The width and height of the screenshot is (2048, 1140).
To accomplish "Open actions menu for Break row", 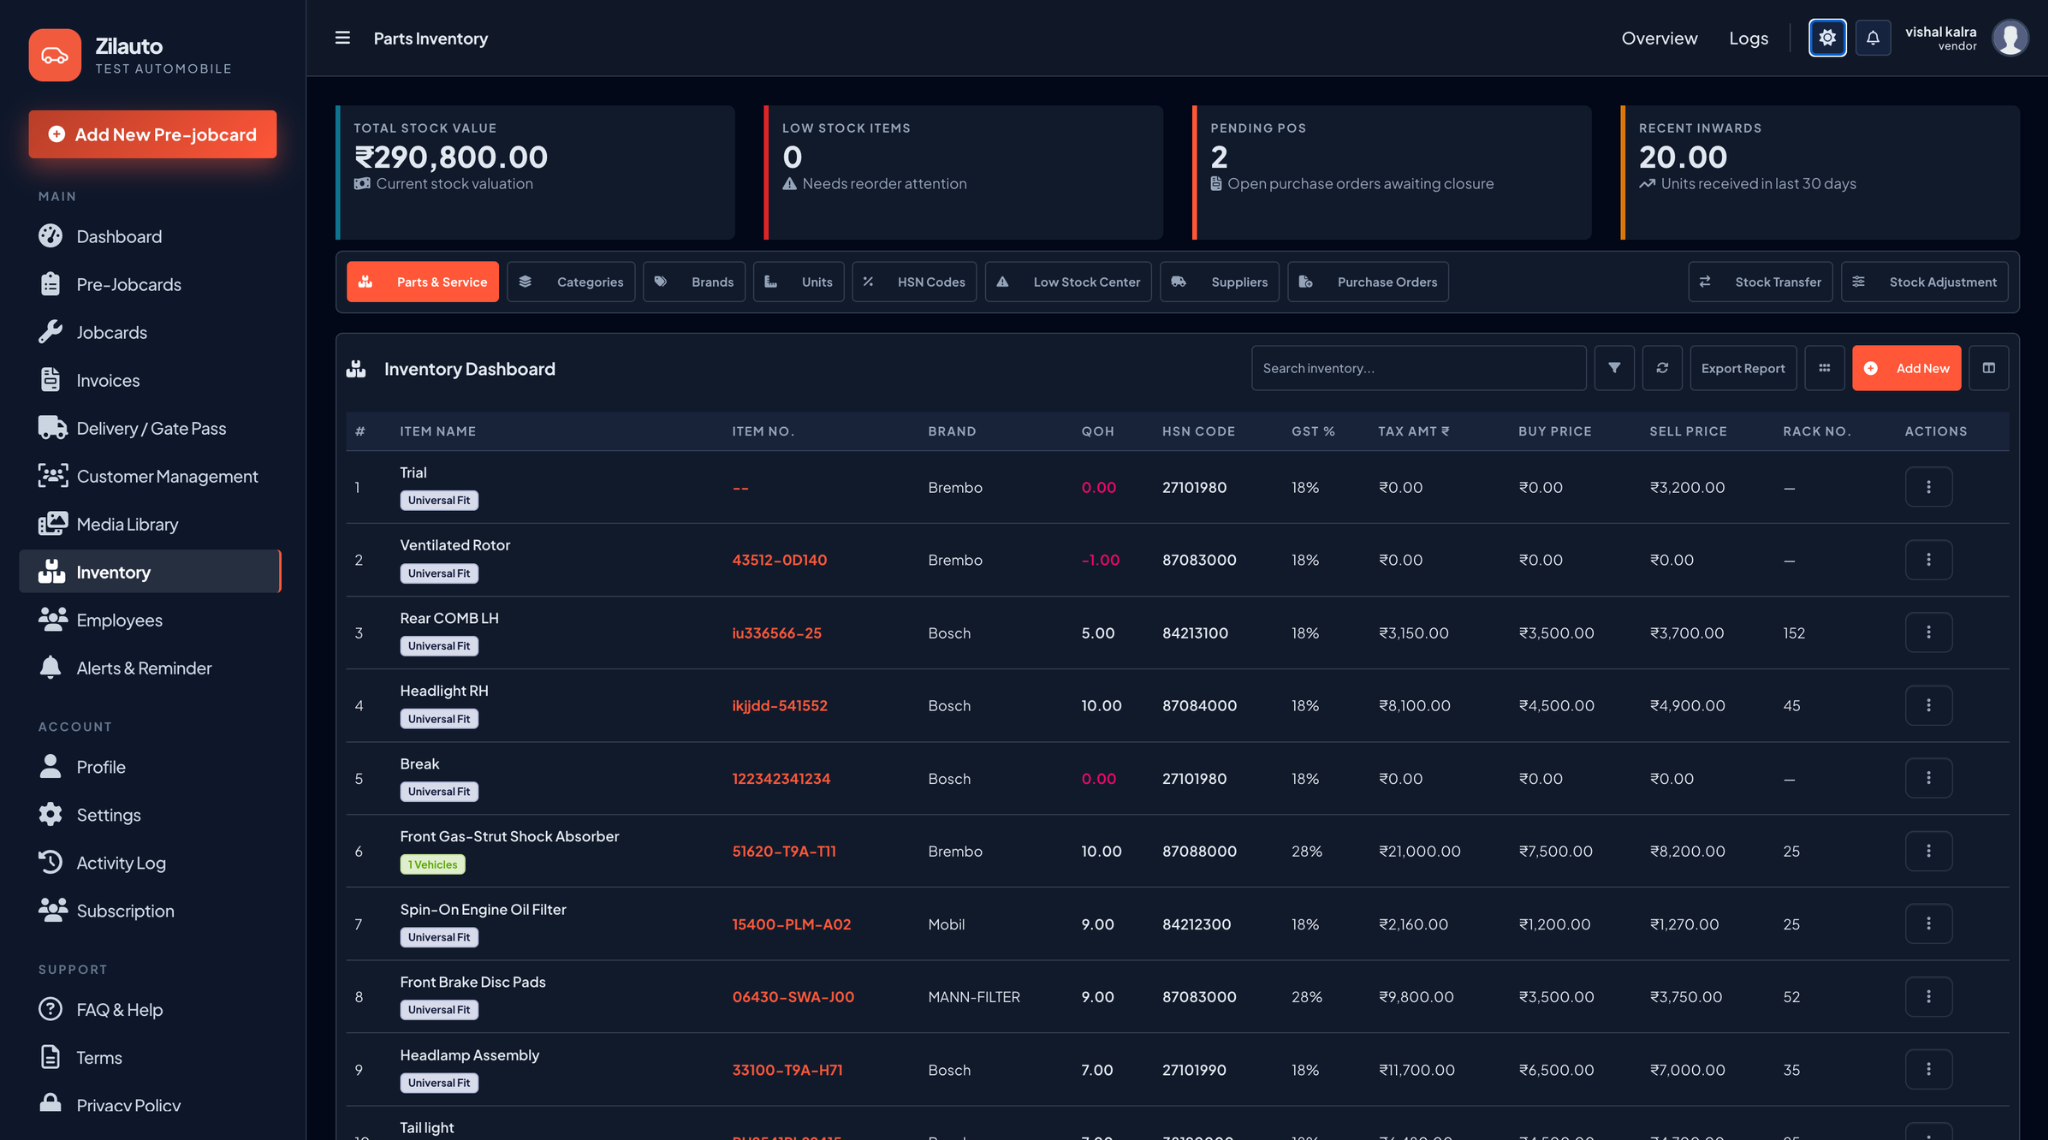I will tap(1929, 778).
